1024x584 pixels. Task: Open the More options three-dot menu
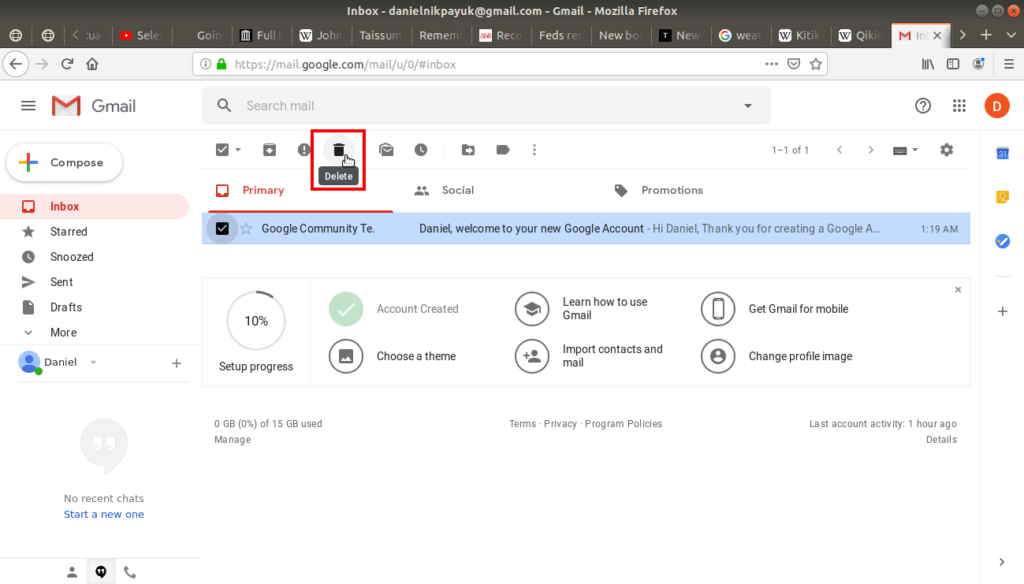tap(534, 150)
